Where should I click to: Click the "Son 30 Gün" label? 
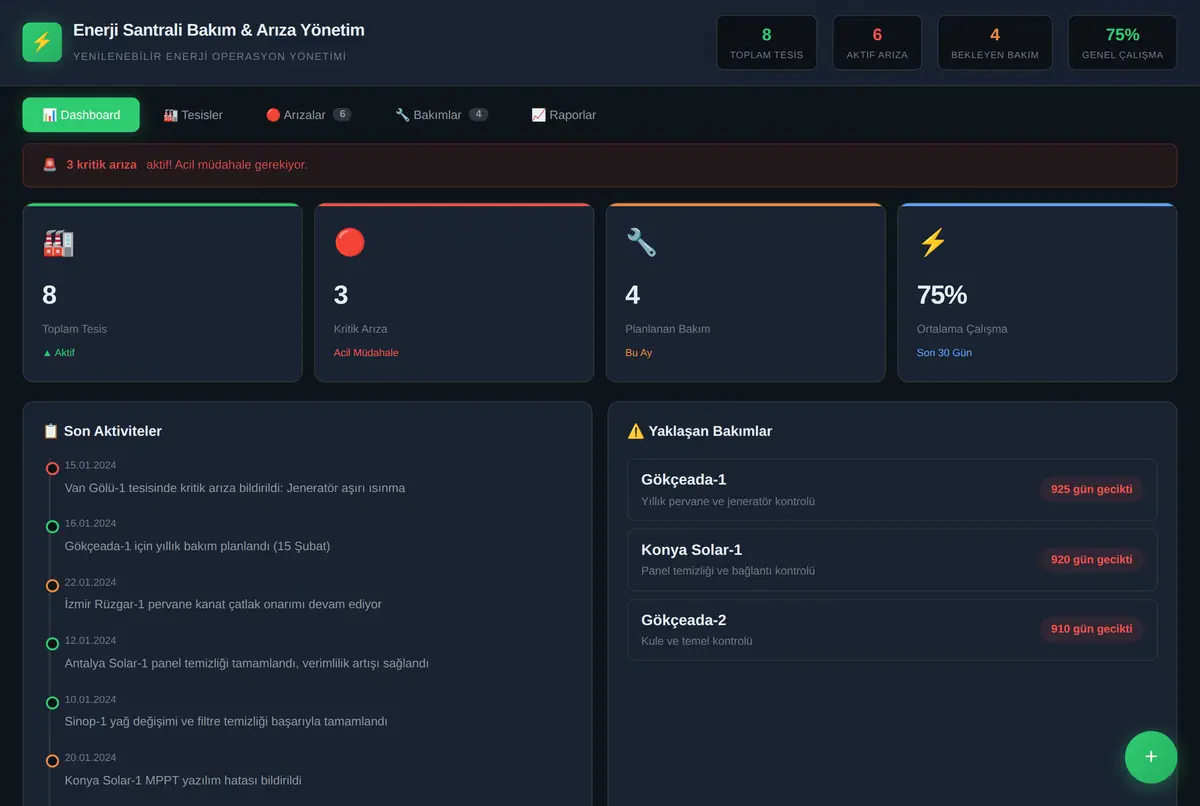(x=944, y=353)
